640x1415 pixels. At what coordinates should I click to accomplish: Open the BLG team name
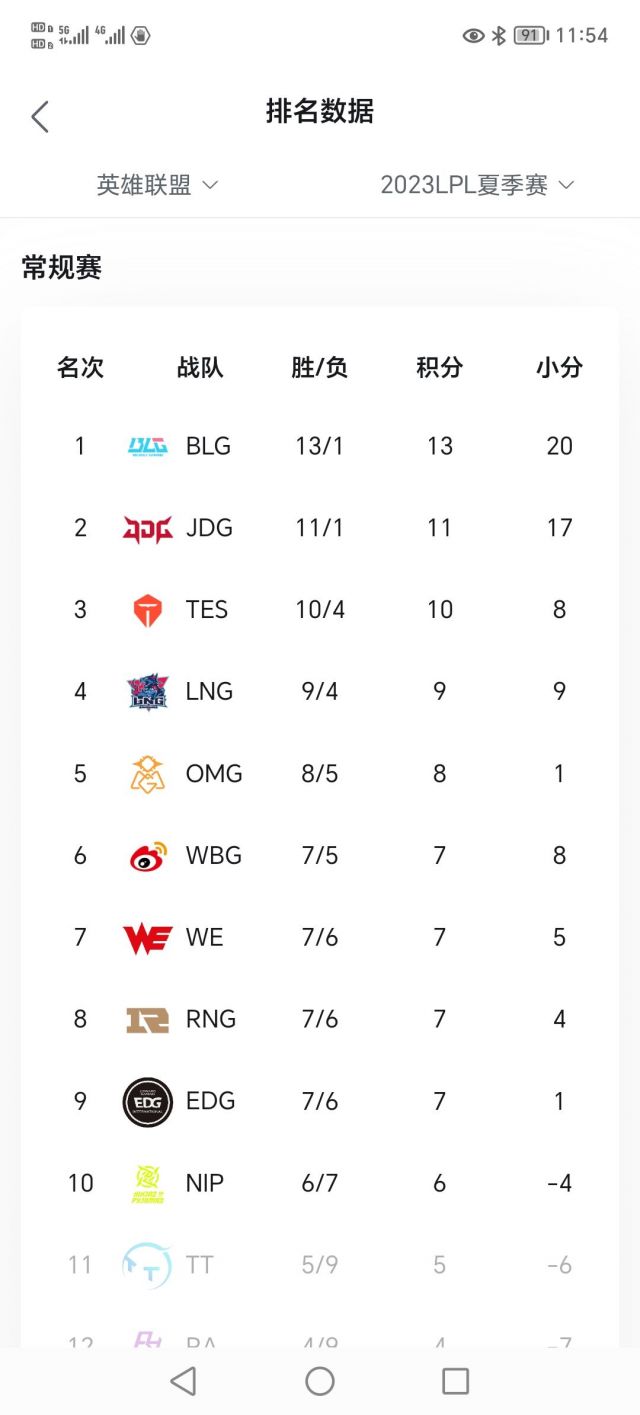point(208,446)
